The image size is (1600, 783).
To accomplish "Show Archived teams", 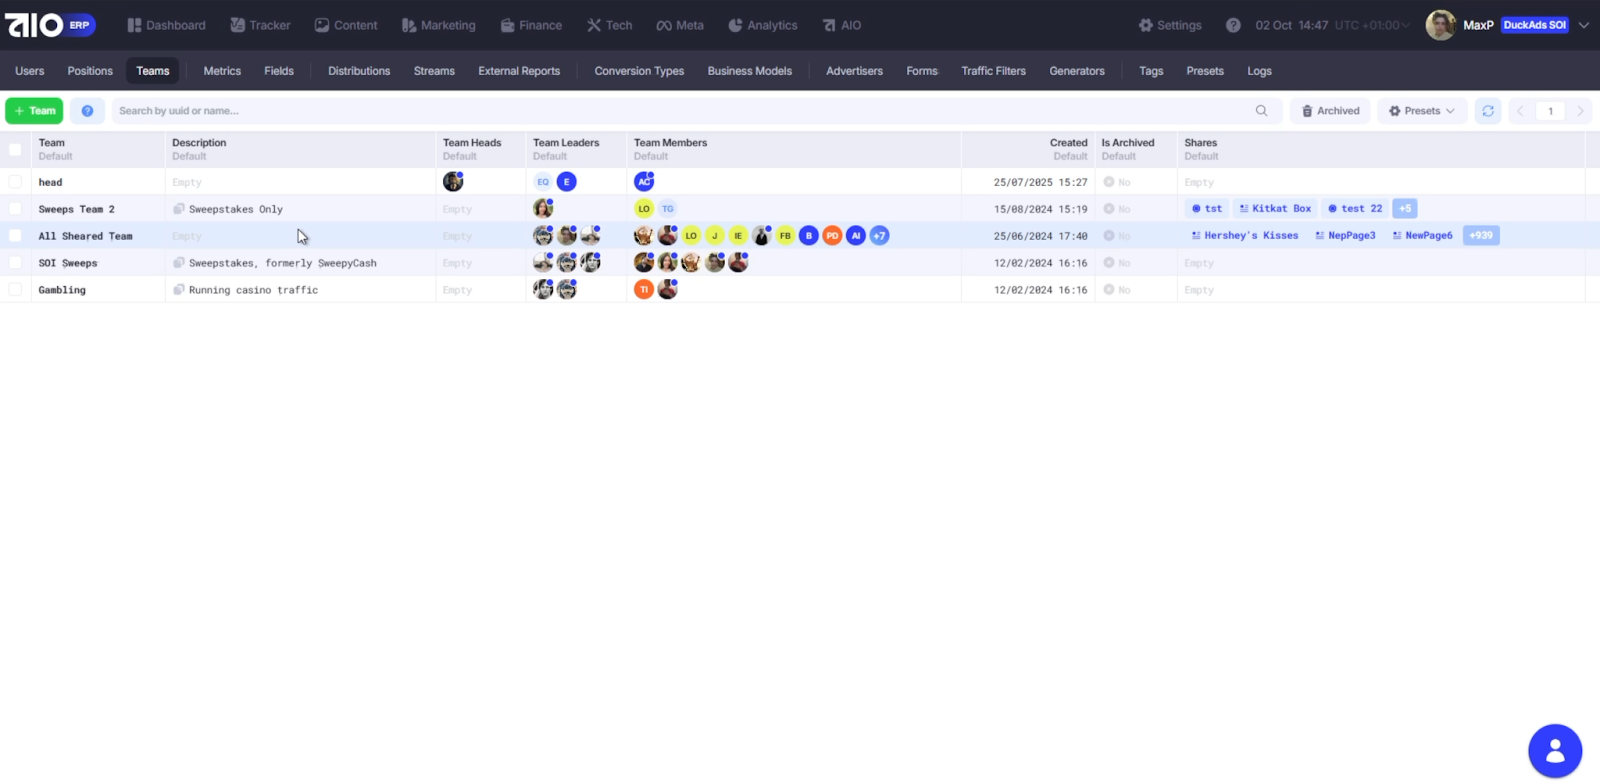I will click(1330, 111).
